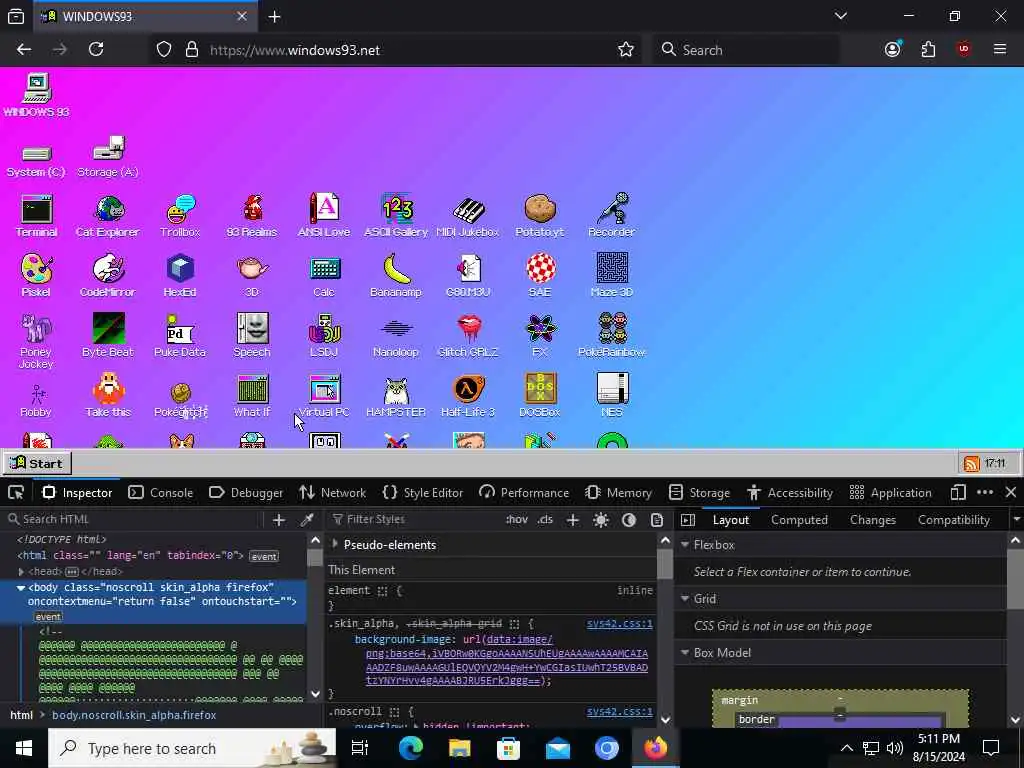The width and height of the screenshot is (1024, 768).
Task: Add a new CSS rule
Action: click(x=573, y=520)
